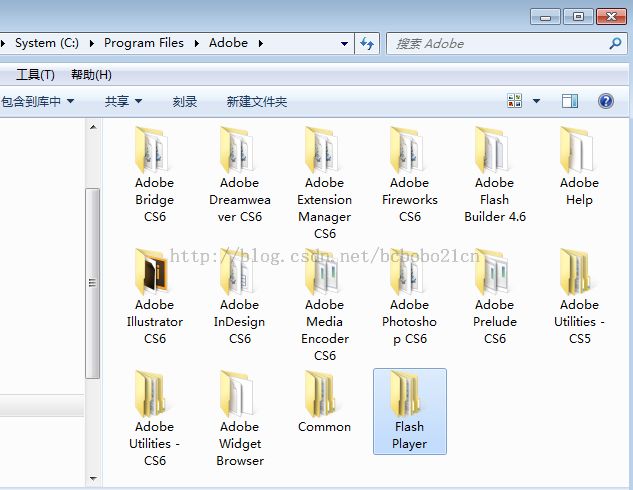This screenshot has height=490, width=633.
Task: Click the "Adobe Extension Manager CS6" folder name
Action: tap(325, 208)
